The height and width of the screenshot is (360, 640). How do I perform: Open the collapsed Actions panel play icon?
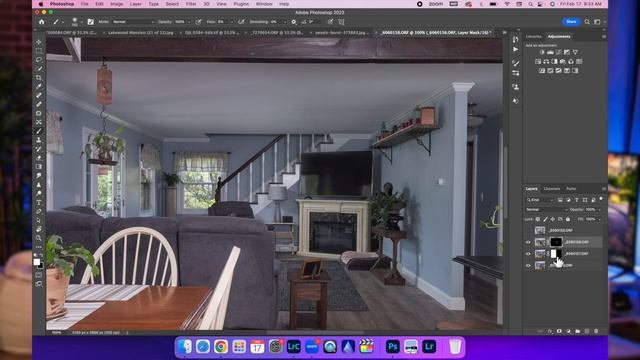click(516, 49)
